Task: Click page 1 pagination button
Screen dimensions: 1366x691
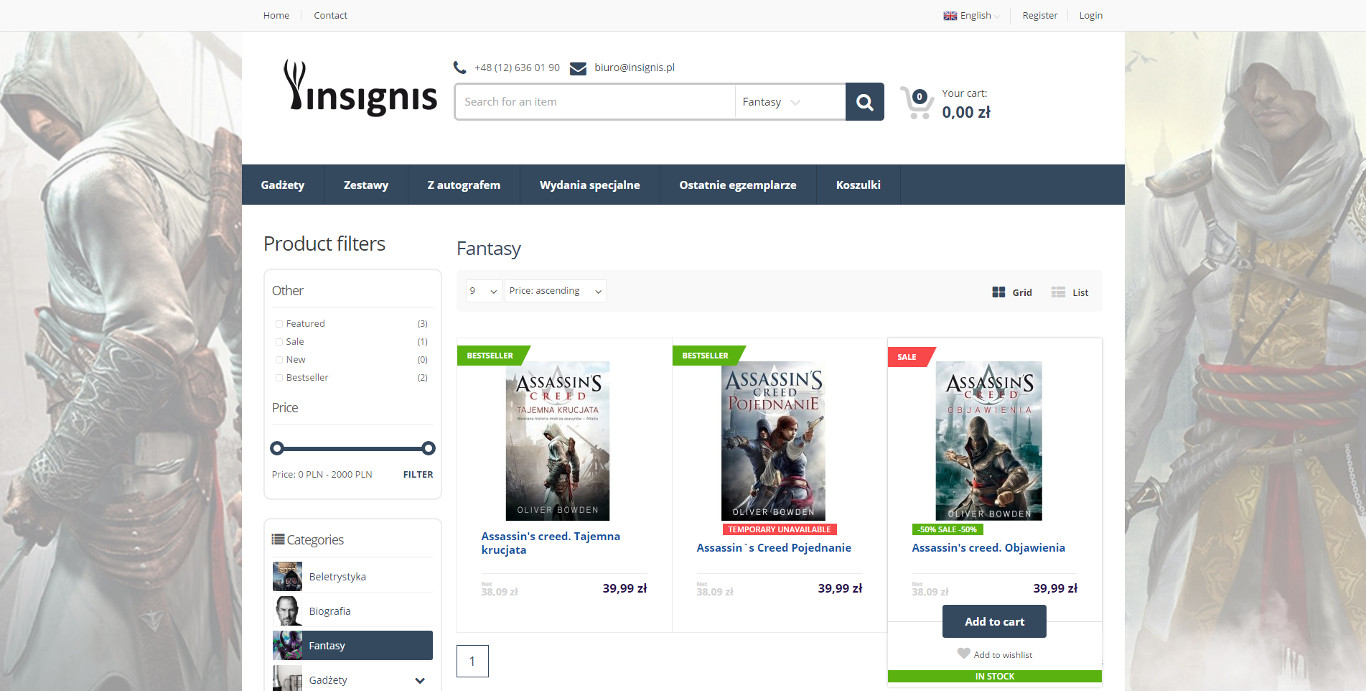Action: (472, 661)
